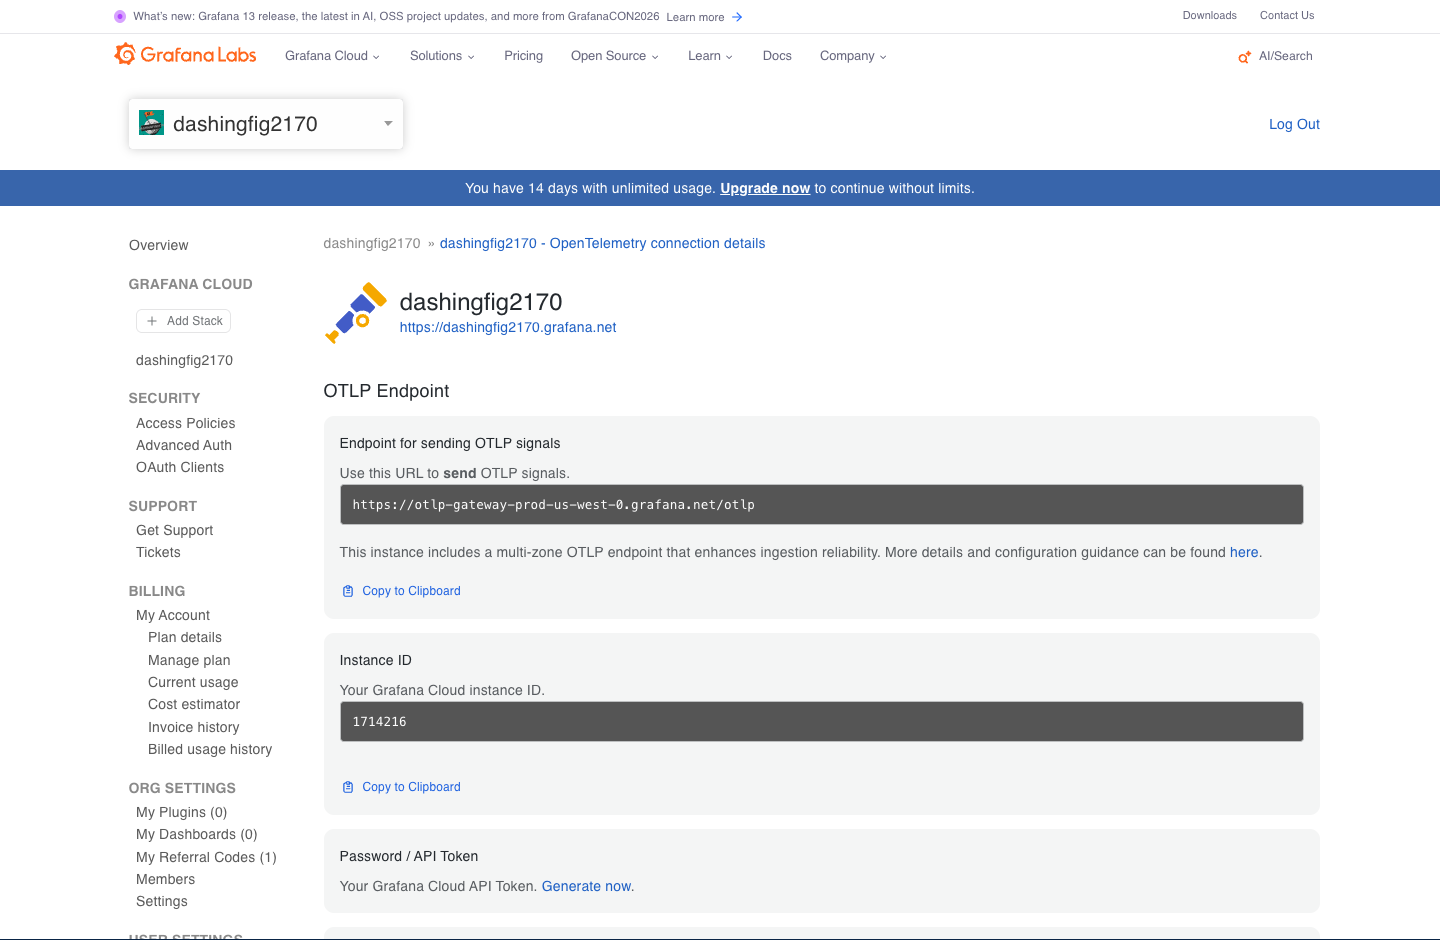1440x940 pixels.
Task: Open the Contact Us link
Action: (1287, 15)
